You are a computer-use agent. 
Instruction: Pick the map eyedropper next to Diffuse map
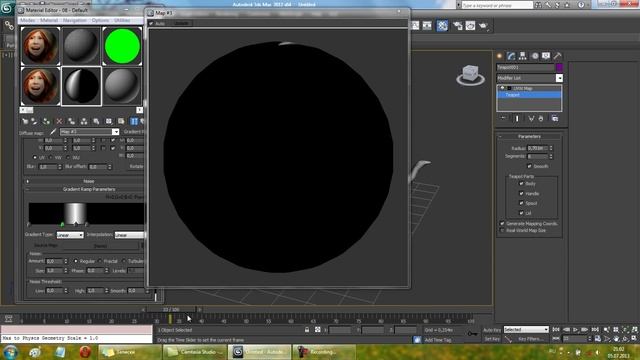53,132
